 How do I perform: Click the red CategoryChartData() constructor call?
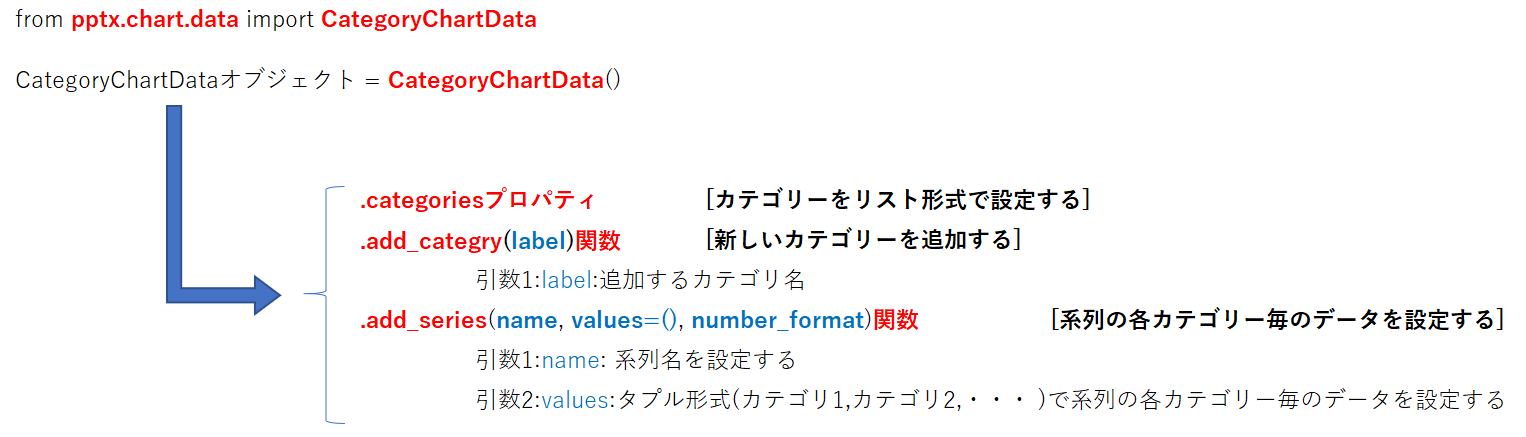[x=504, y=80]
